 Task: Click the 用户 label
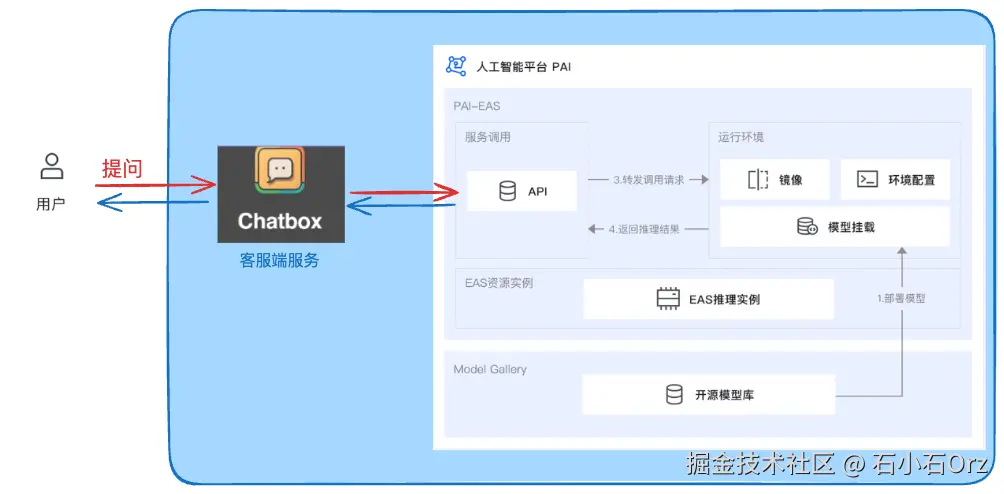(x=51, y=204)
